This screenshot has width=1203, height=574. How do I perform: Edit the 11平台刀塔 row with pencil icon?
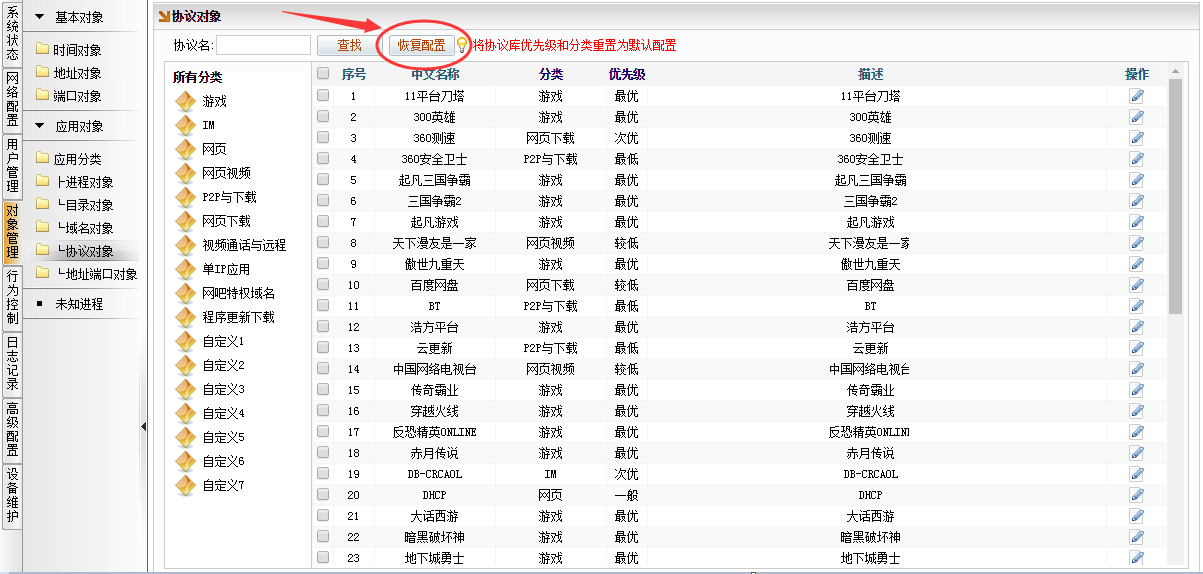[x=1137, y=96]
